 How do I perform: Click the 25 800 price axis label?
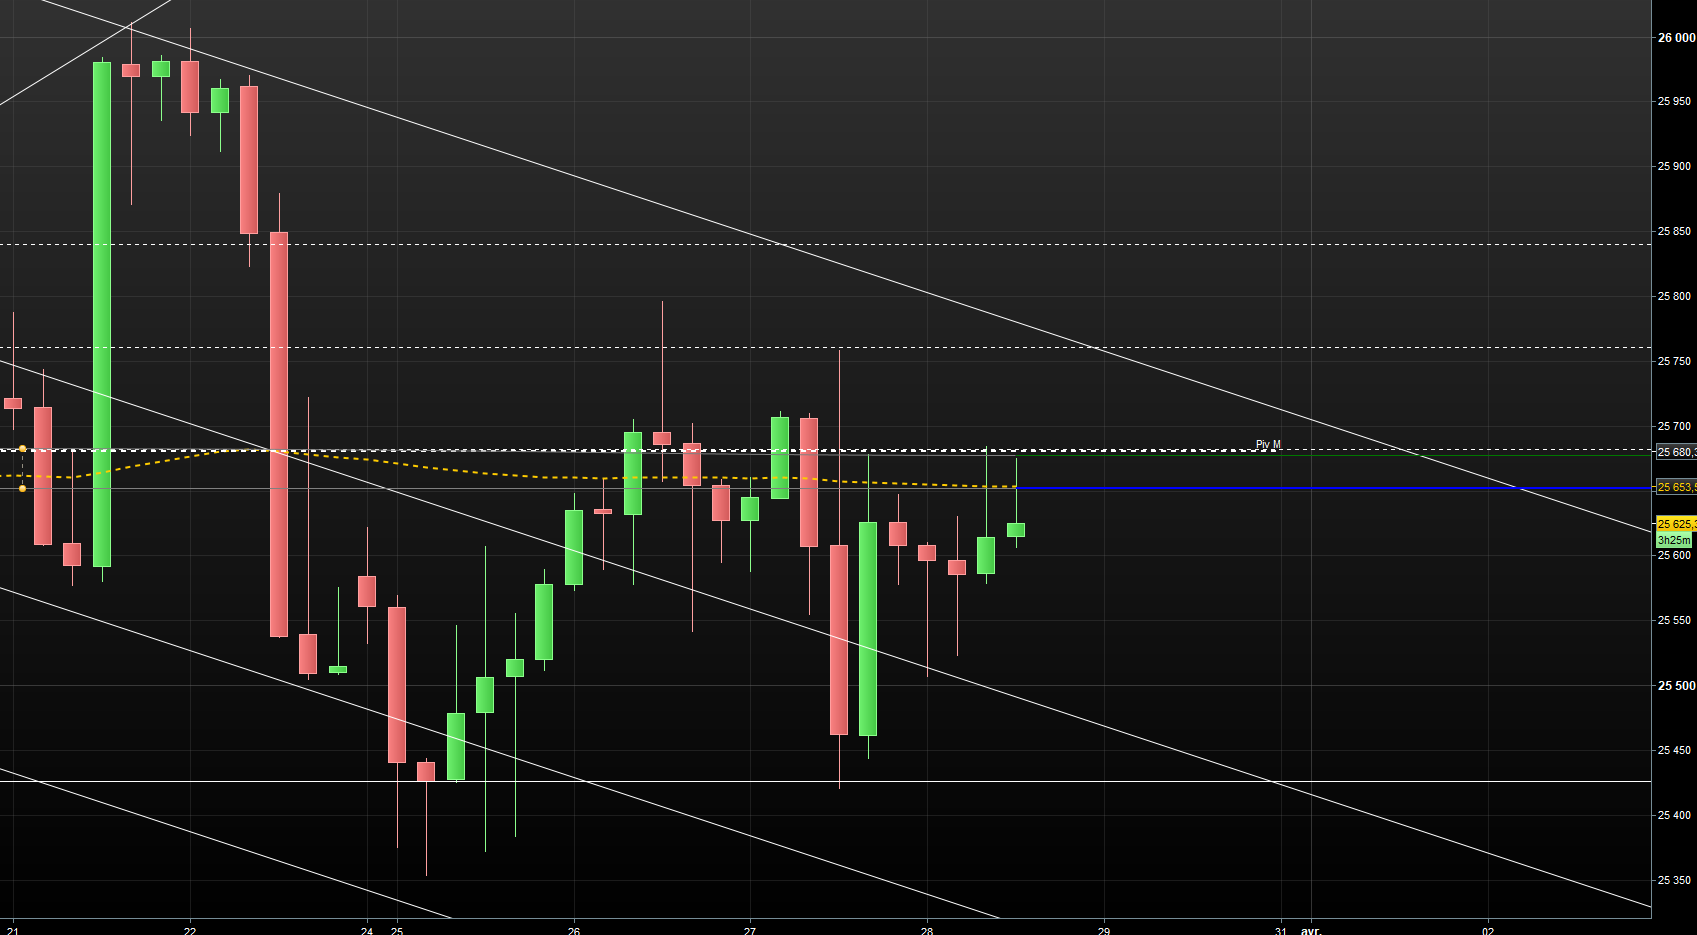tap(1675, 296)
